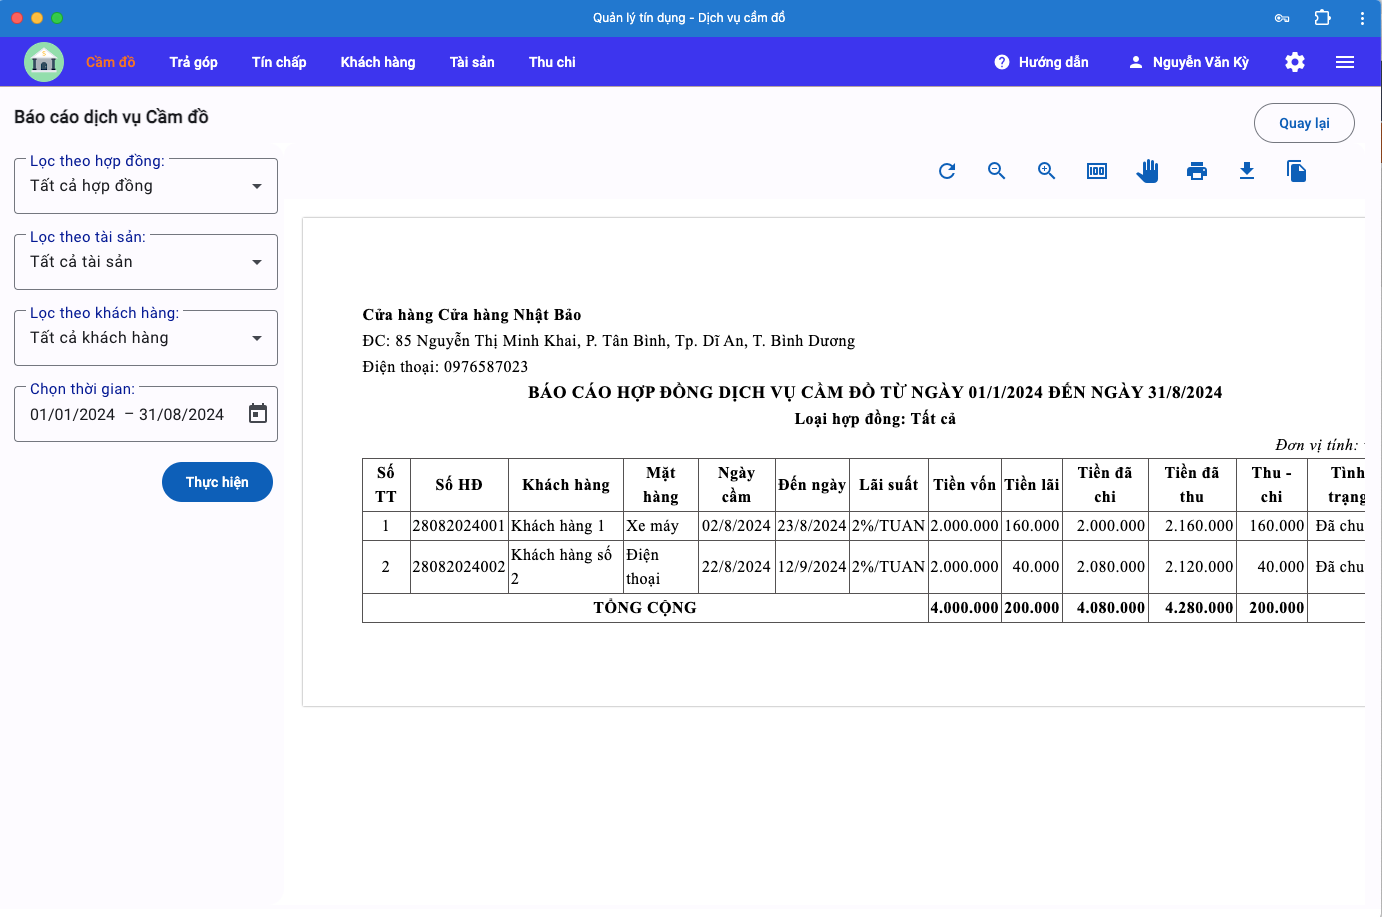This screenshot has height=917, width=1382.
Task: Click the user profile icon beside Nguyễn Văn Kỳ
Action: point(1136,62)
